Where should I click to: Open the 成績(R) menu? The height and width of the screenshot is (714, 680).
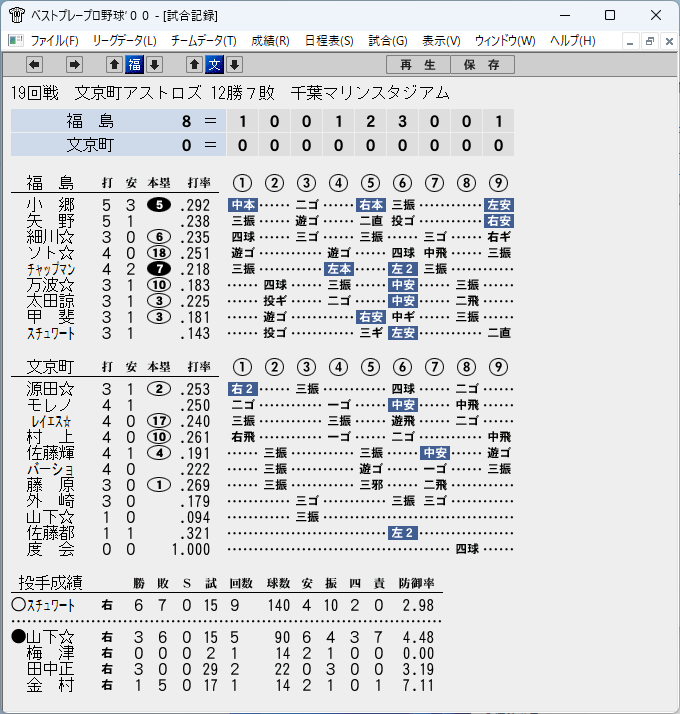270,41
